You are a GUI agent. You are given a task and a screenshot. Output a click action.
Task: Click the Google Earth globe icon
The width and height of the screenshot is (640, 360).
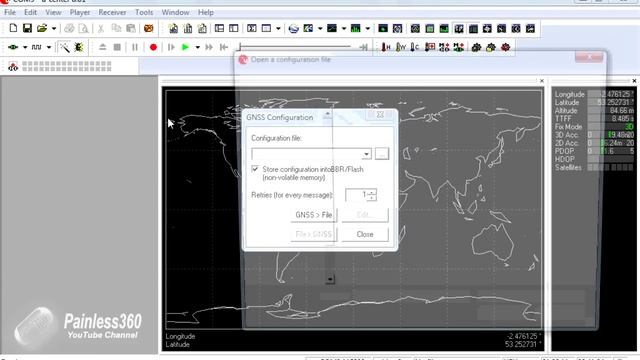293,28
